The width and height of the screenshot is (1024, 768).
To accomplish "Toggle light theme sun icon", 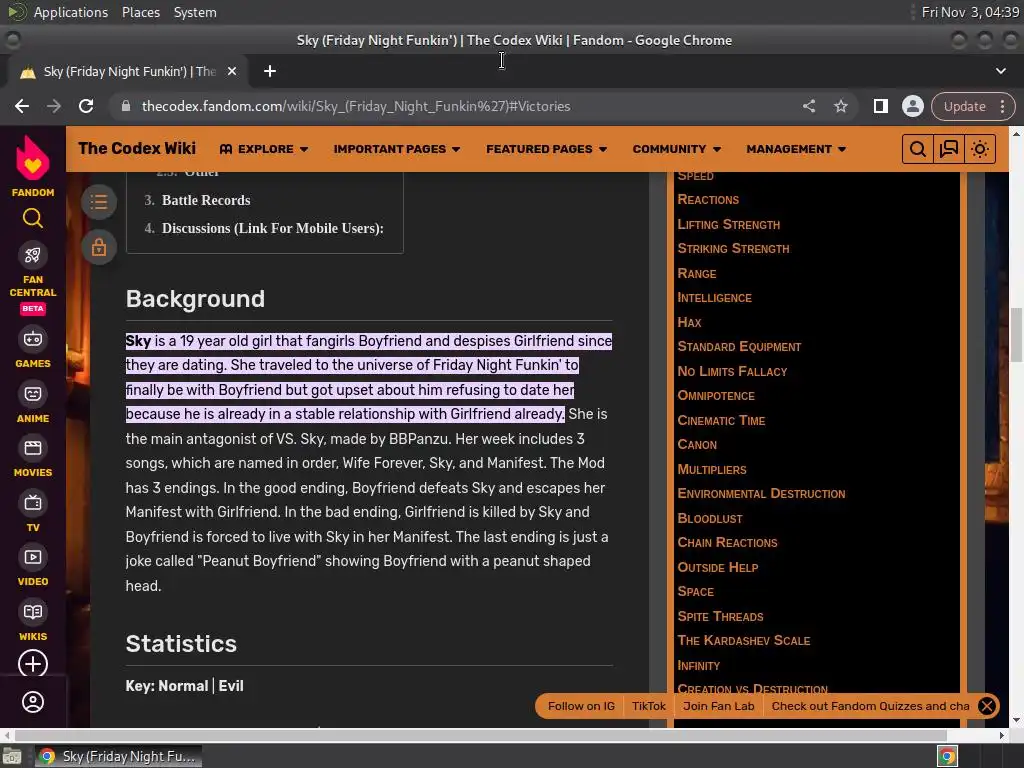I will 980,149.
